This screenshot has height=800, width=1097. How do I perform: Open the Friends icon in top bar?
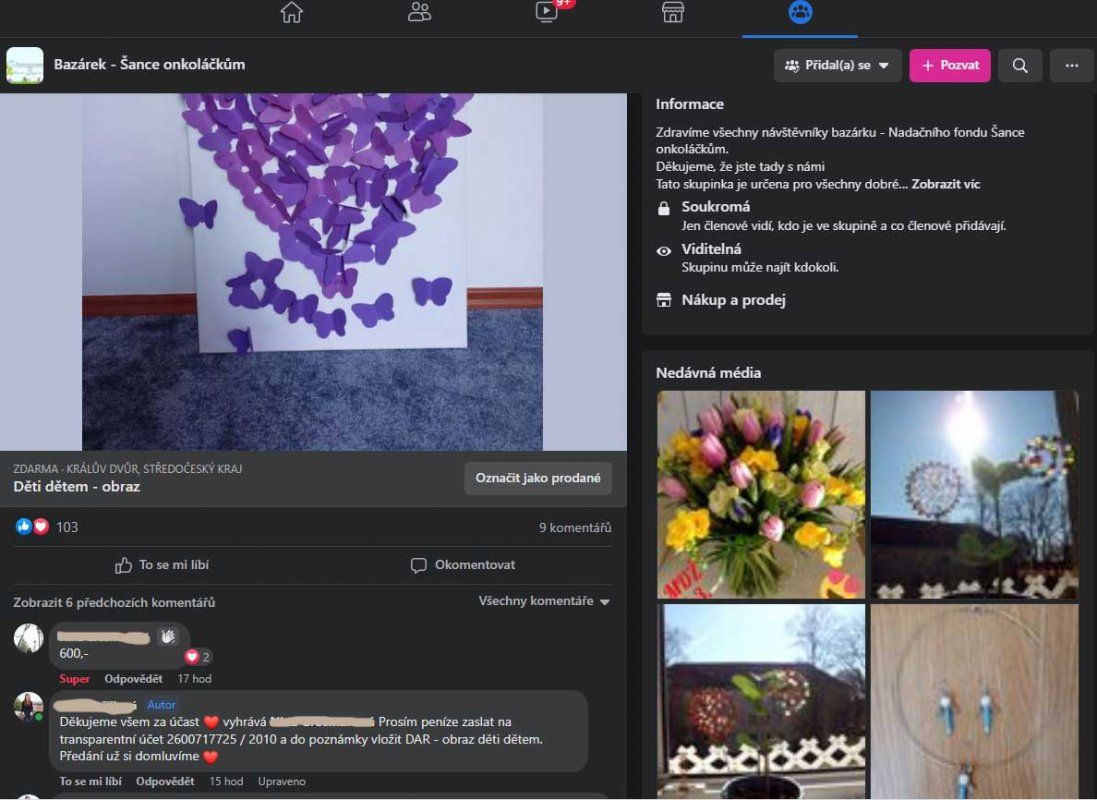point(419,13)
